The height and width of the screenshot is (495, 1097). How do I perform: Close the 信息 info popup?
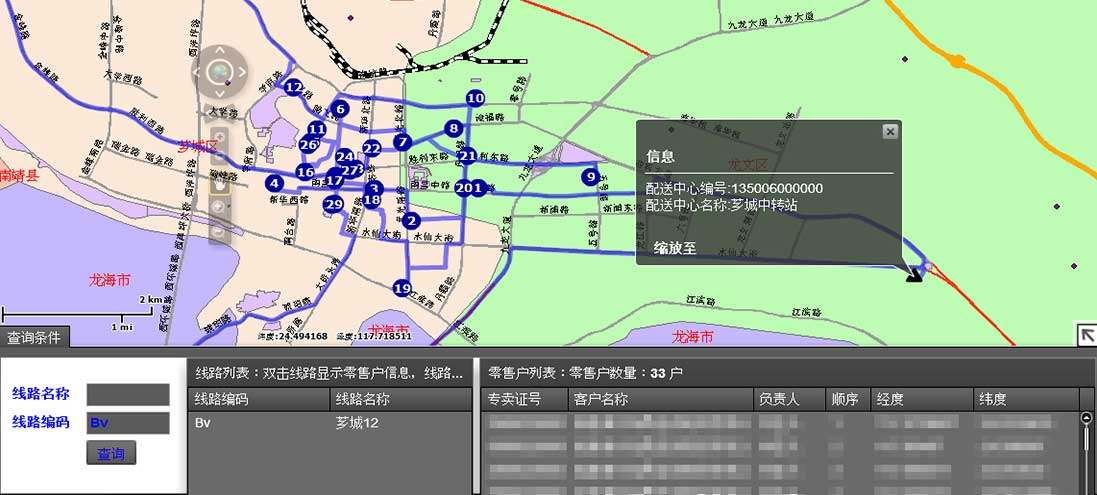point(889,131)
